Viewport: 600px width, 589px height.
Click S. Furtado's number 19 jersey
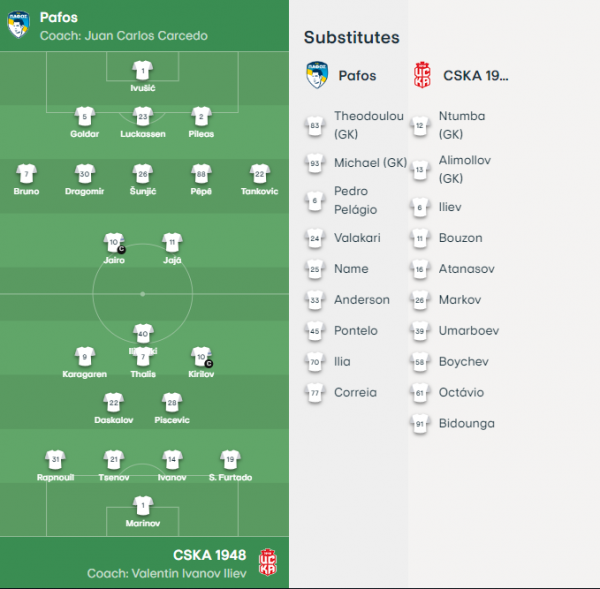click(230, 460)
